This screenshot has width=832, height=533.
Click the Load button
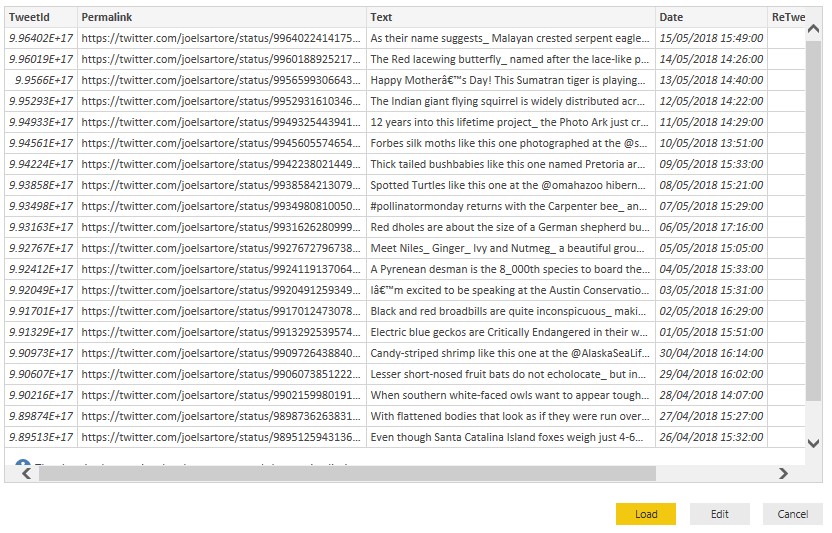[x=645, y=514]
